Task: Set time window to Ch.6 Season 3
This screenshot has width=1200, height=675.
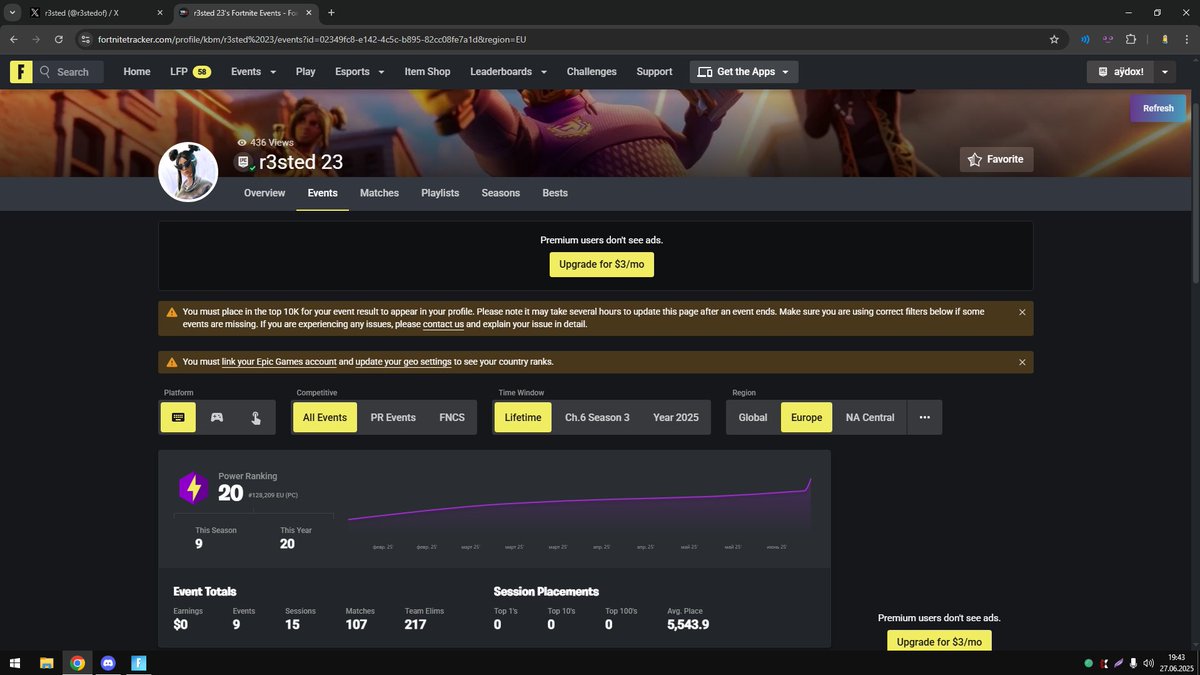Action: tap(597, 417)
